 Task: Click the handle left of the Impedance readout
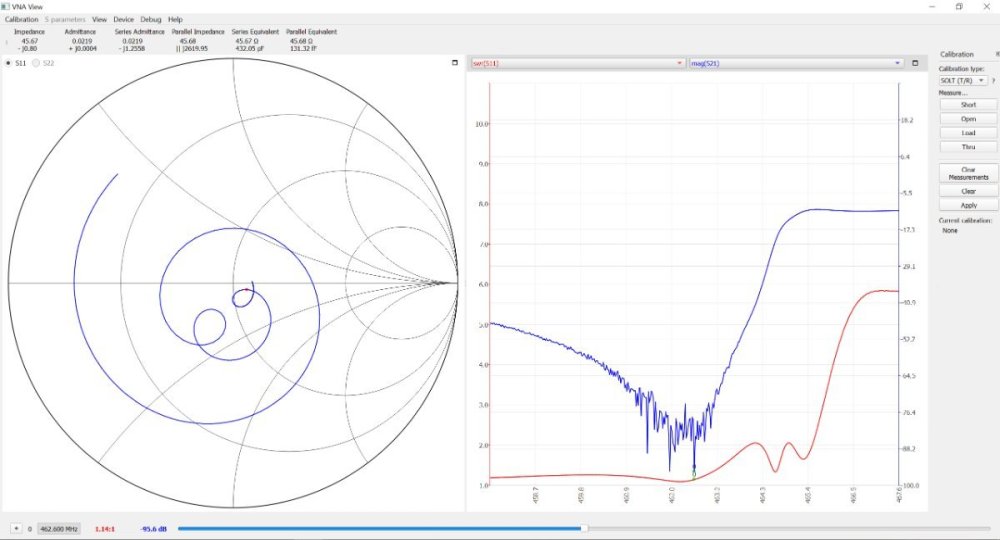[6, 42]
